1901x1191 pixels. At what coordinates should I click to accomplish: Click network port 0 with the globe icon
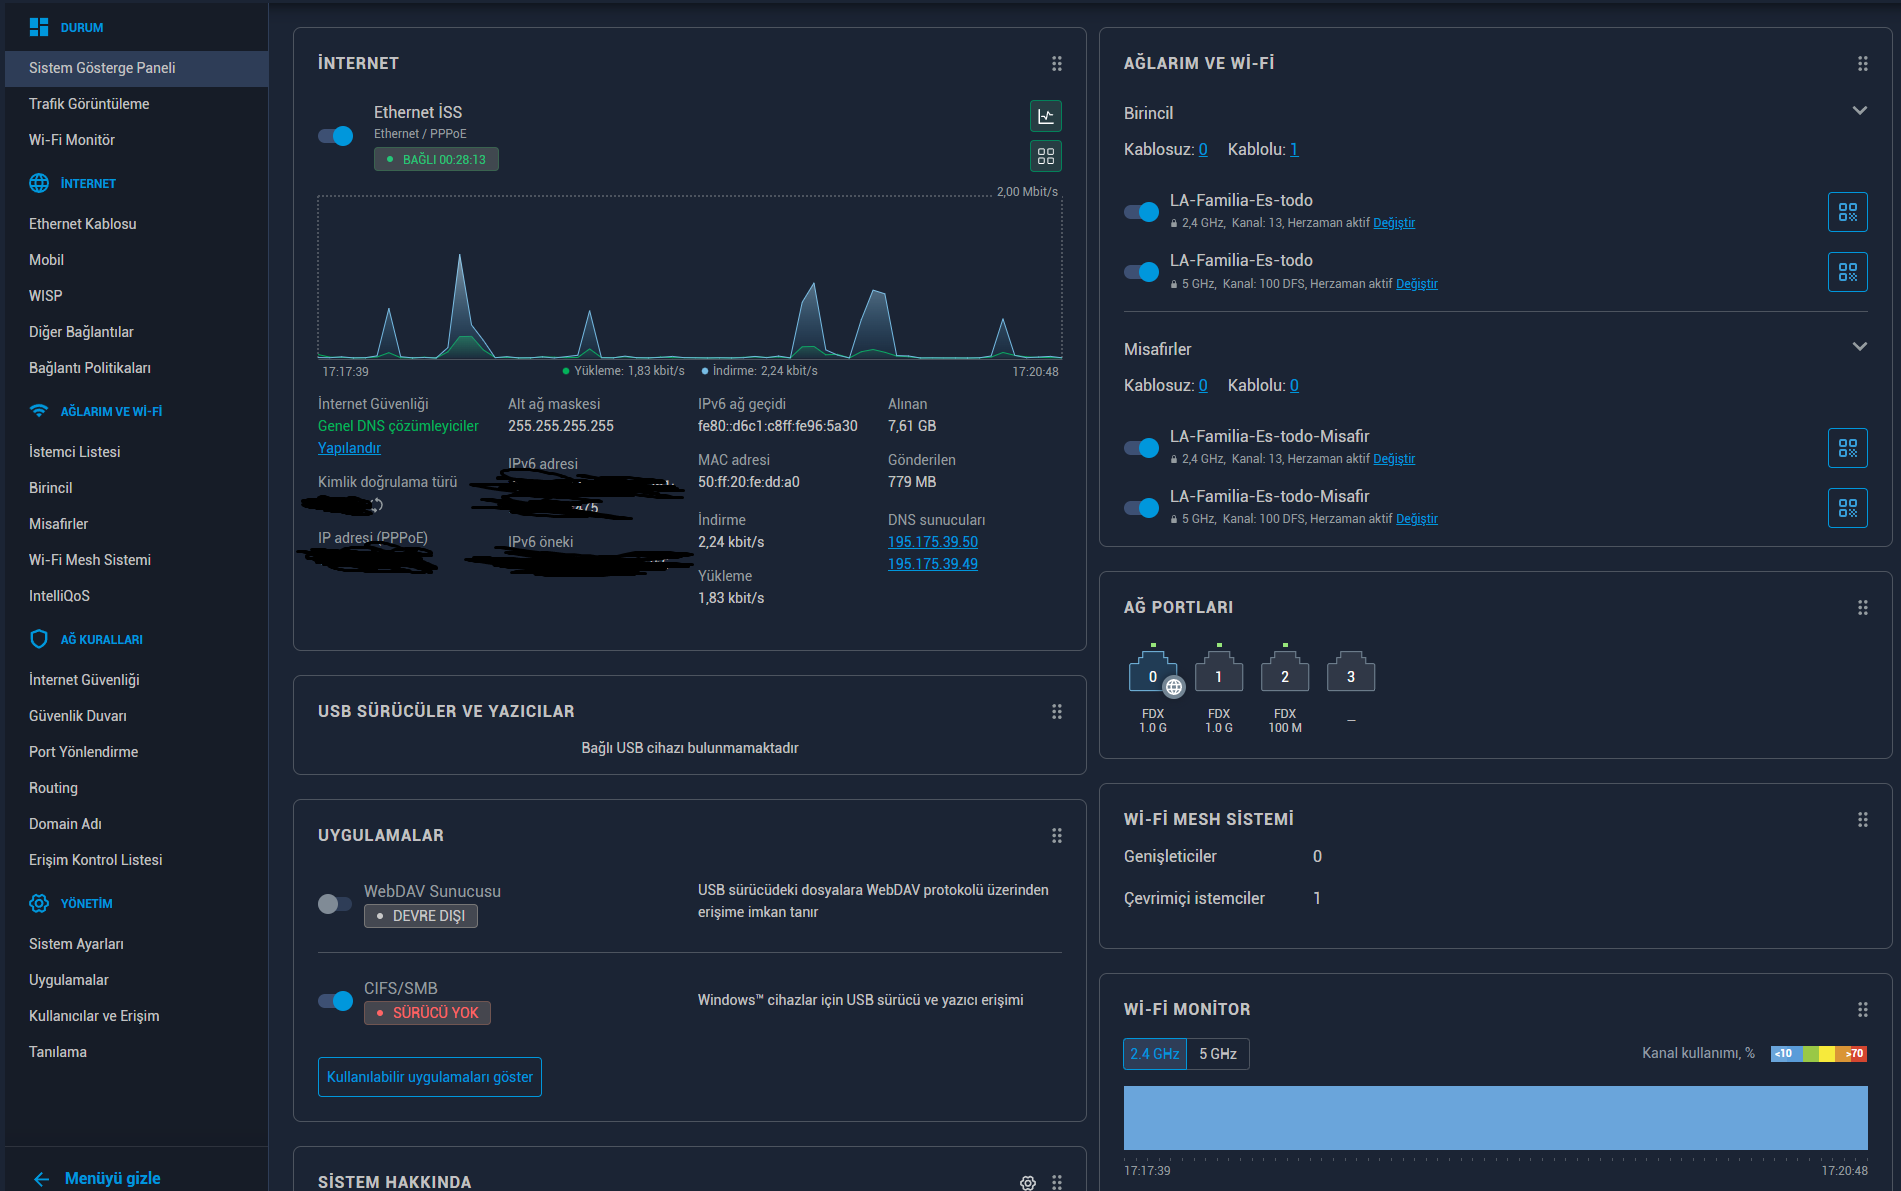click(x=1153, y=672)
